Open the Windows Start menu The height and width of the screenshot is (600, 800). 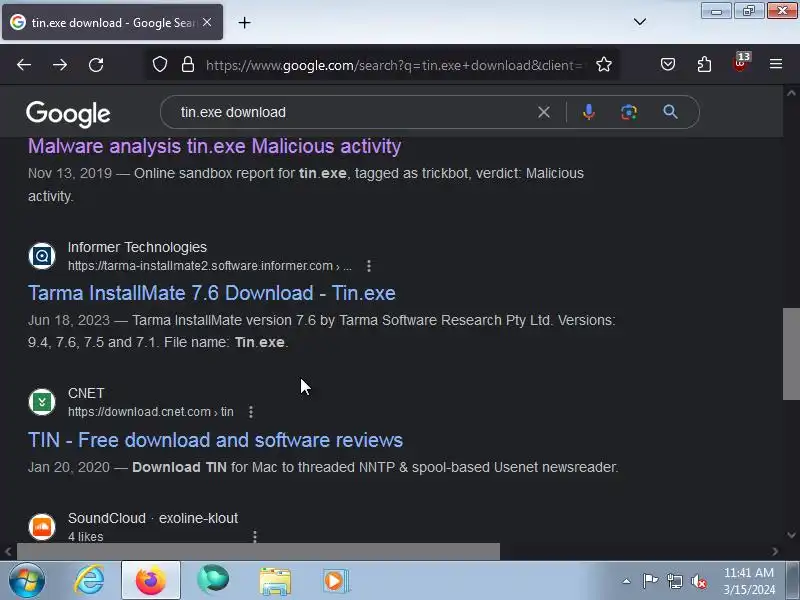point(27,581)
